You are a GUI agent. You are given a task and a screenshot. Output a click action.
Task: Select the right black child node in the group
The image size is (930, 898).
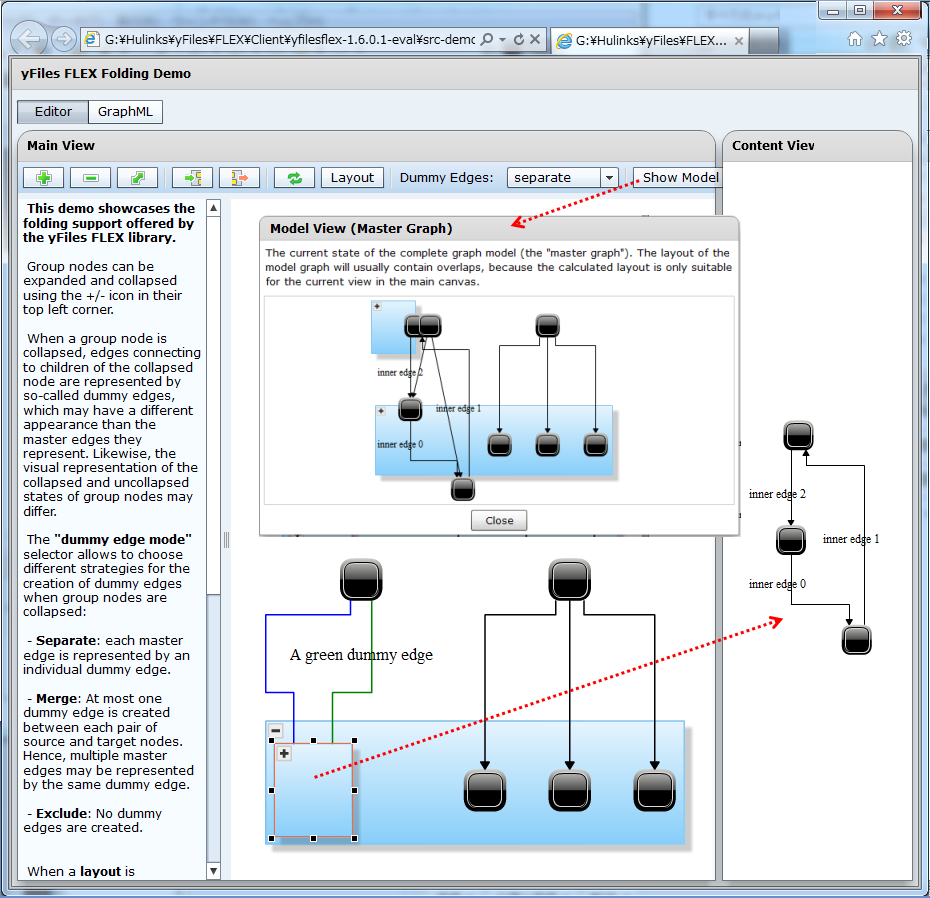tap(654, 790)
